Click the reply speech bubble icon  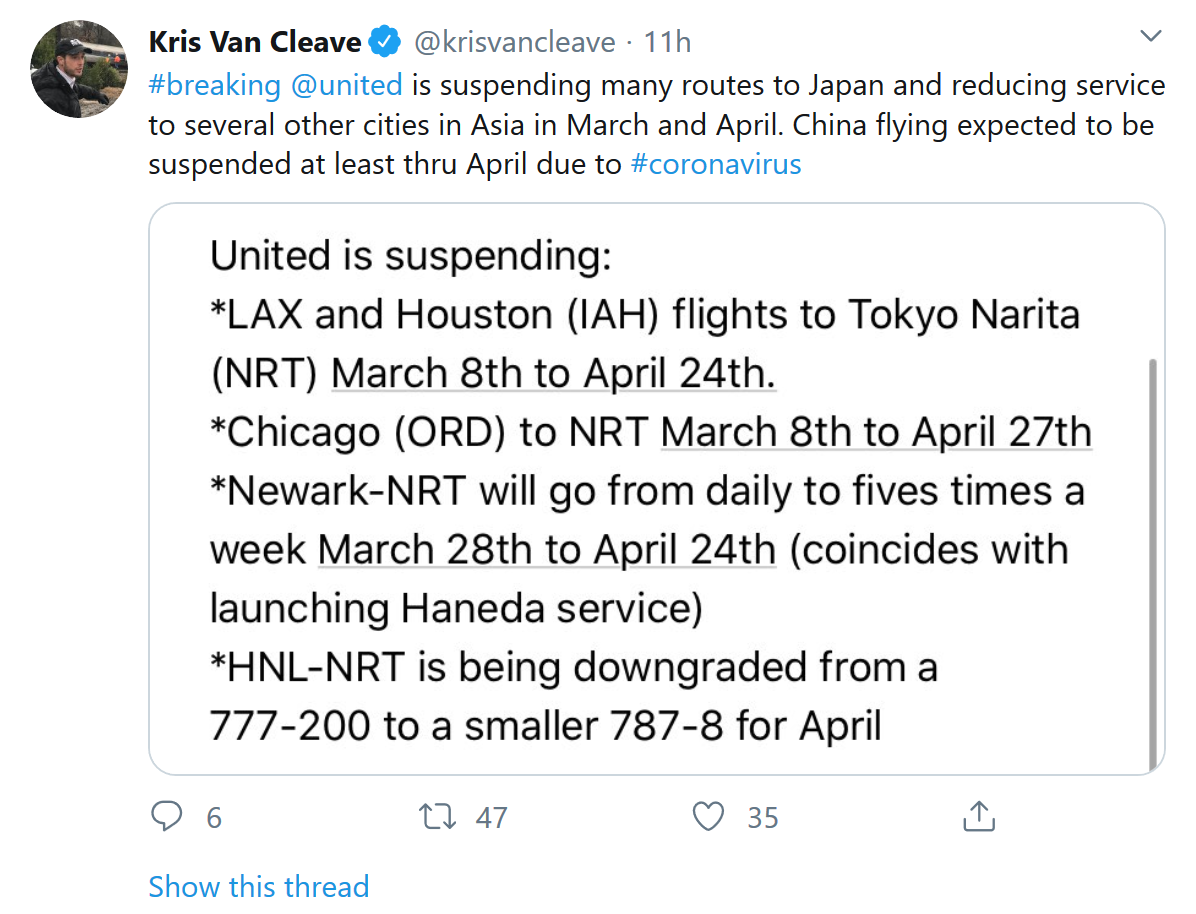point(166,817)
